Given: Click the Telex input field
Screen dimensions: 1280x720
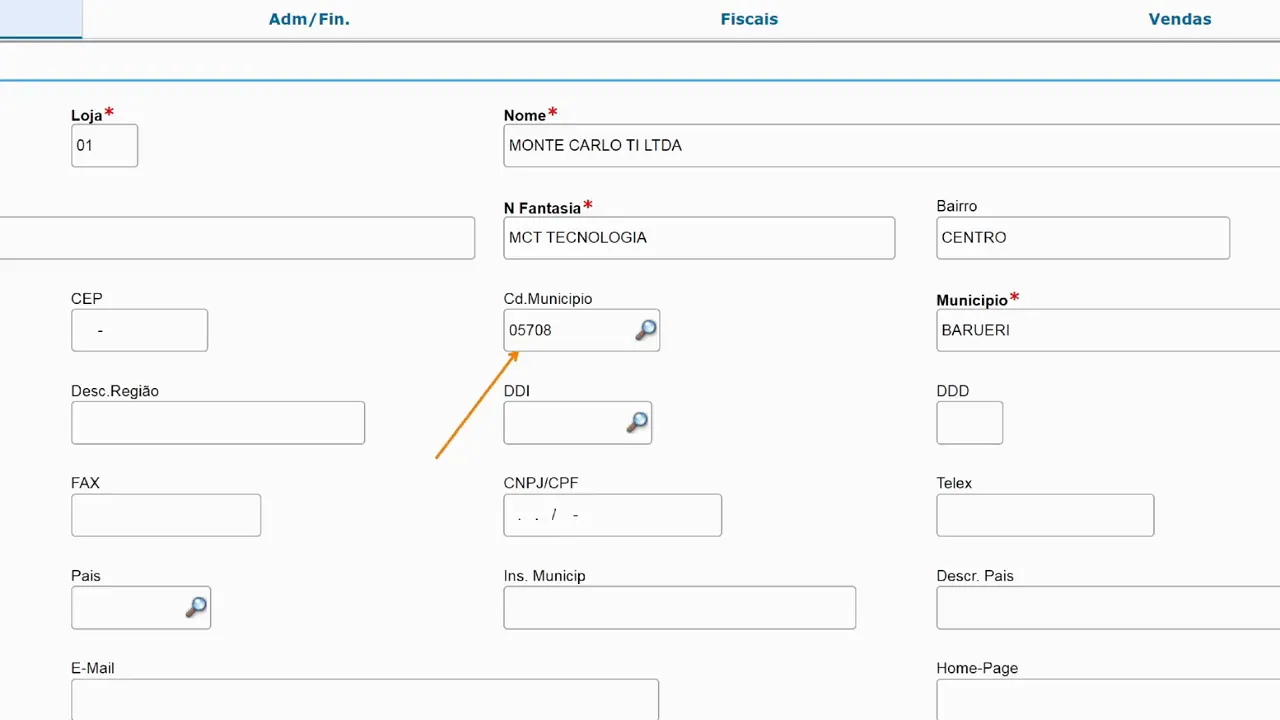Looking at the screenshot, I should [1045, 515].
